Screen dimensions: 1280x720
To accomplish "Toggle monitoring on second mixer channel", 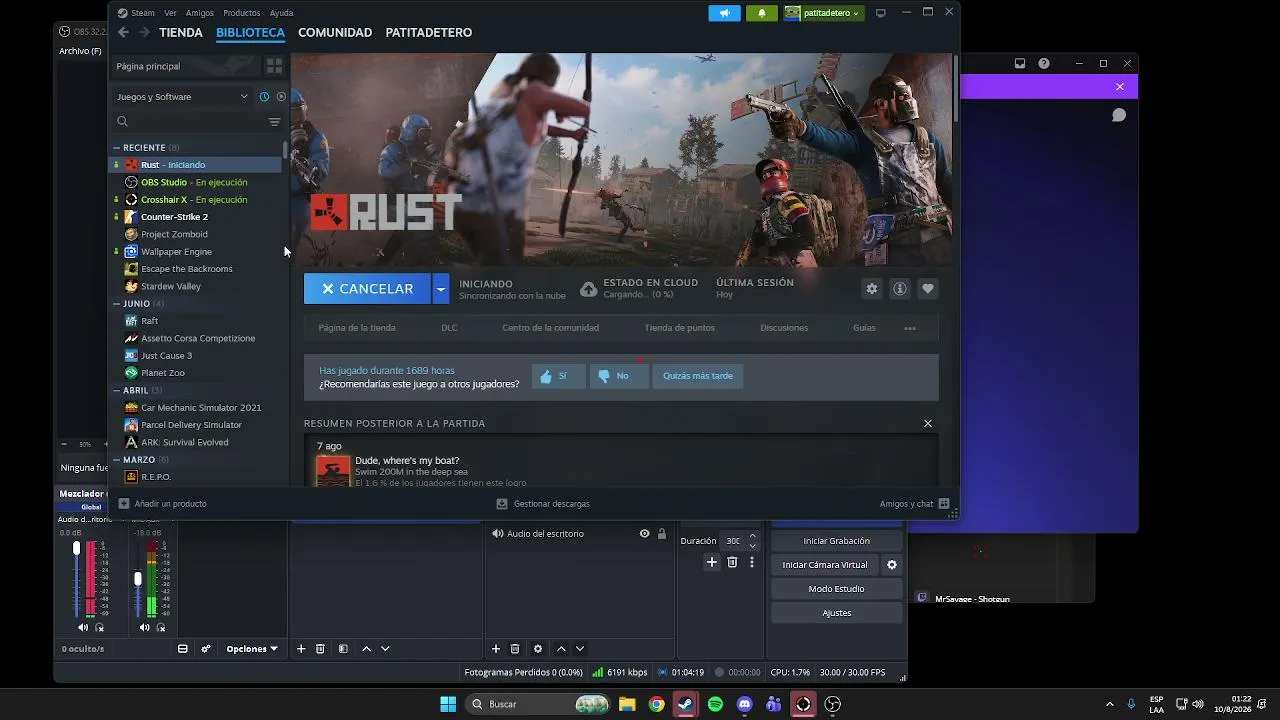I will click(161, 628).
